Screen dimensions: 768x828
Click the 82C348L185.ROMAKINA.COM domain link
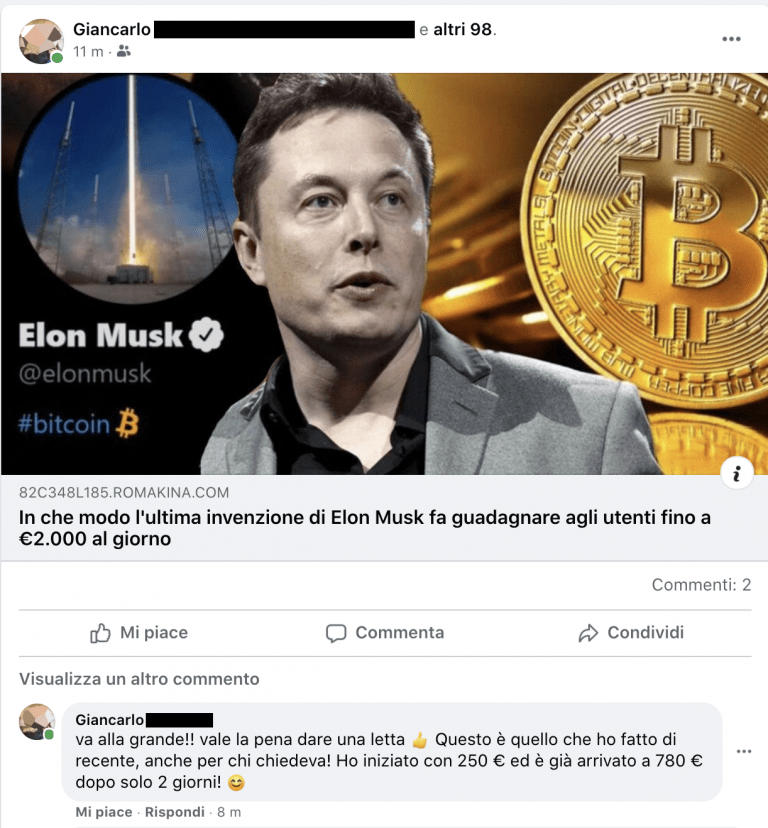click(x=124, y=493)
